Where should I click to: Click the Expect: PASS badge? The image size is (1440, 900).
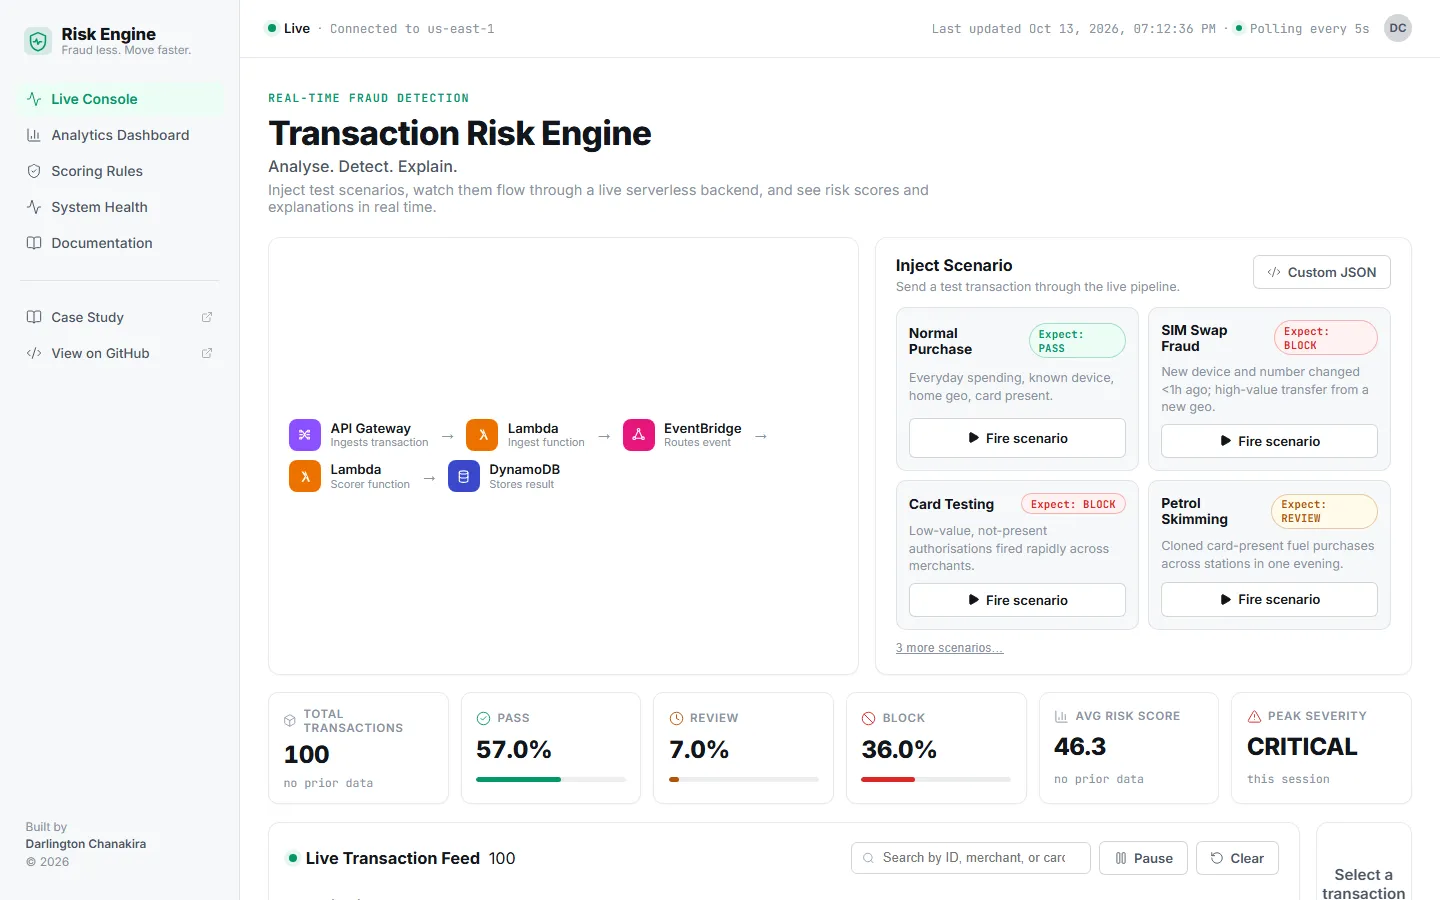[x=1077, y=341]
